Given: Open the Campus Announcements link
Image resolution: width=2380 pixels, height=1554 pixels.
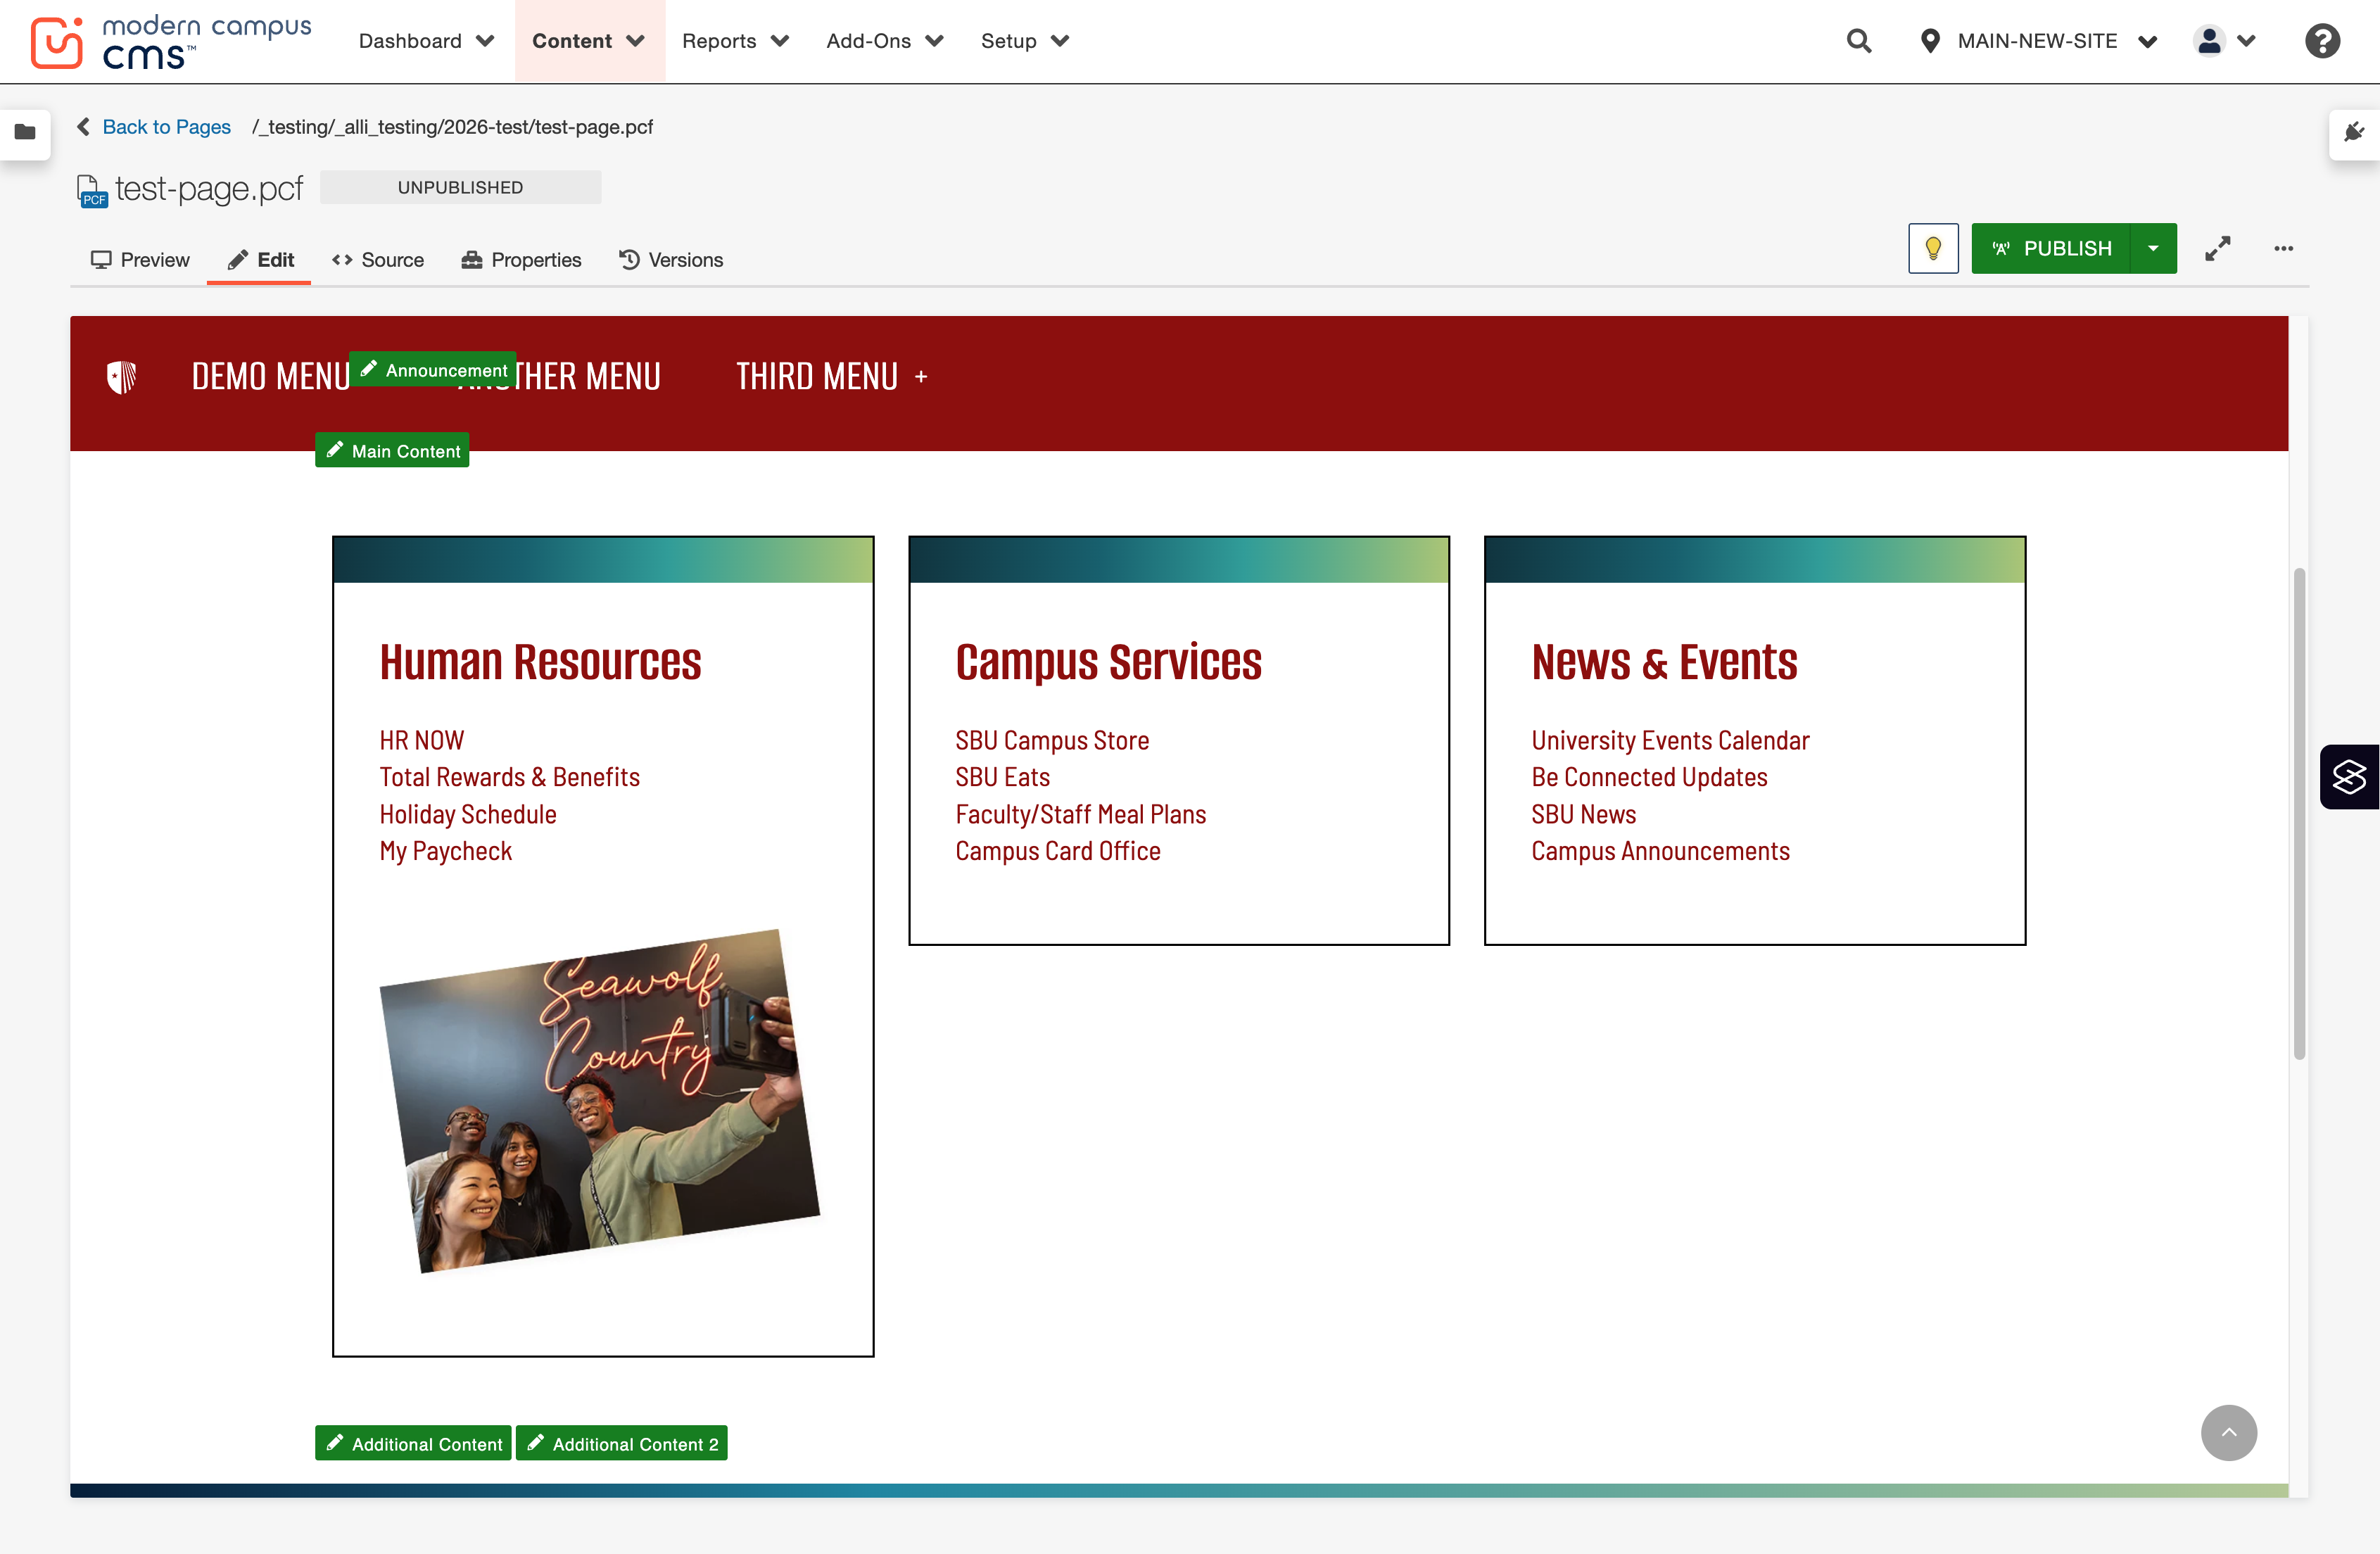Looking at the screenshot, I should (x=1660, y=851).
